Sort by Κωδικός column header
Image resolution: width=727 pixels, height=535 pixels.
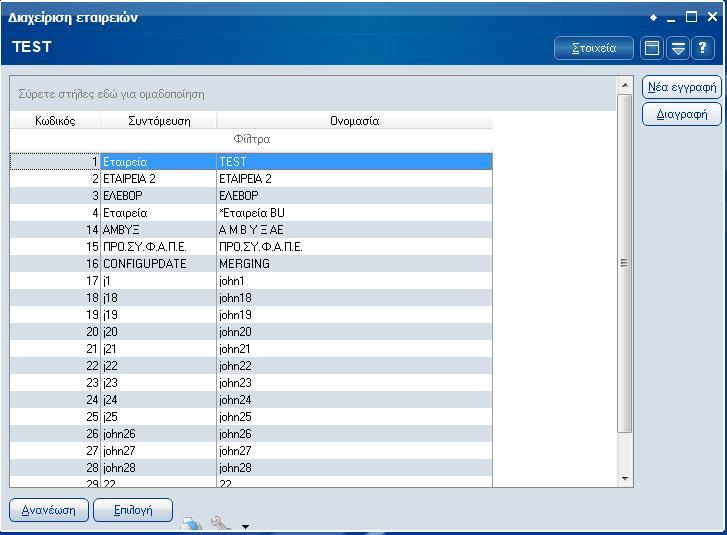click(x=55, y=121)
